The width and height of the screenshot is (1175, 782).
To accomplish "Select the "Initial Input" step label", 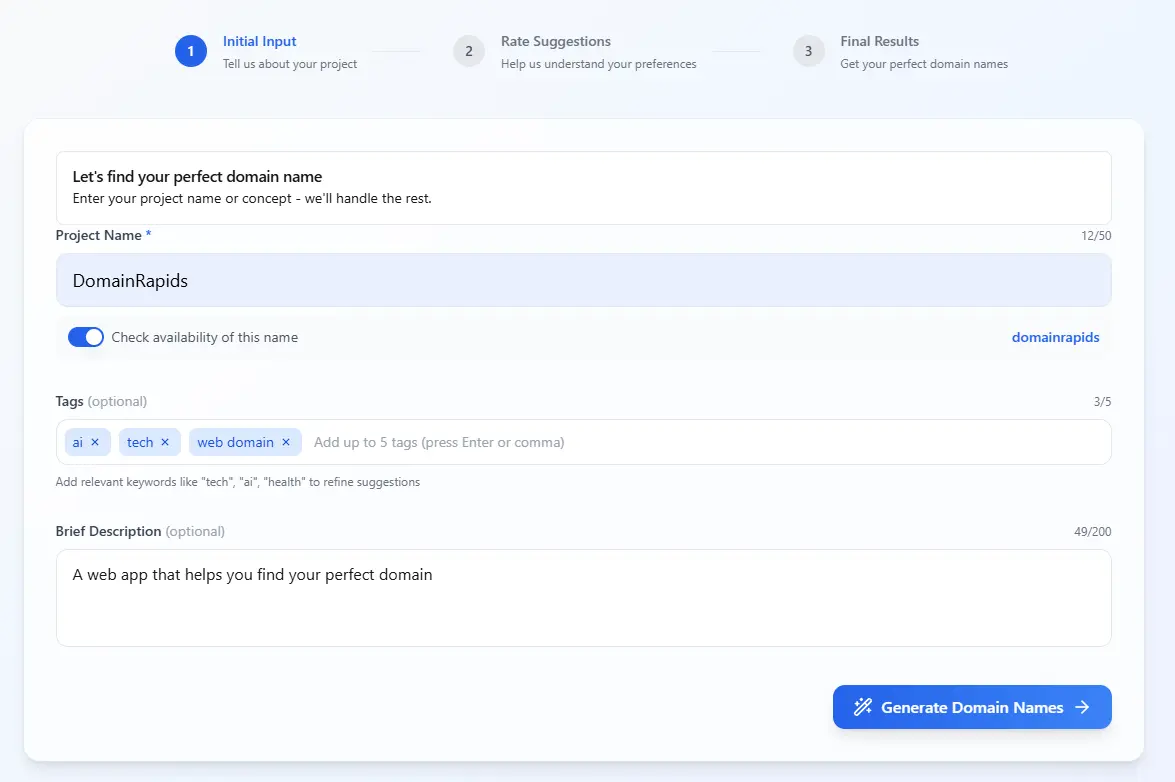I will pos(259,41).
